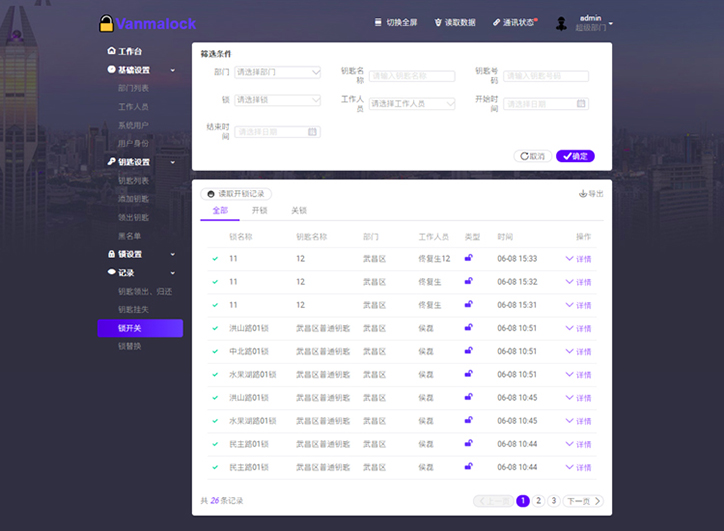
Task: Click the calendar icon in 开始时间 field
Action: tap(581, 104)
